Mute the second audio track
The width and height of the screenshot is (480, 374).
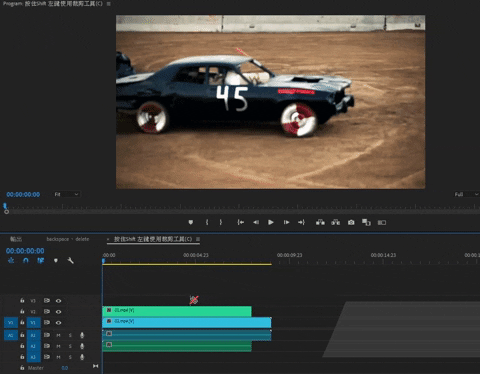click(58, 346)
